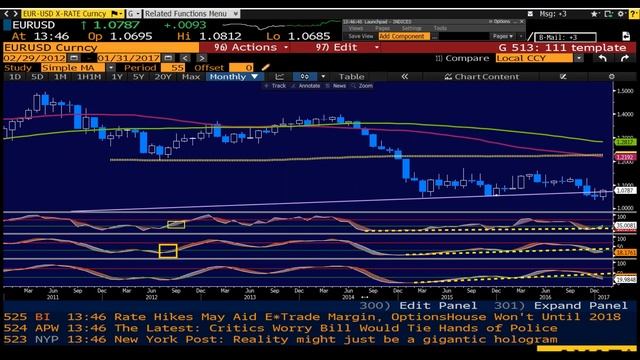640x360 pixels.
Task: Toggle Annotate mode on chart
Action: tap(306, 86)
